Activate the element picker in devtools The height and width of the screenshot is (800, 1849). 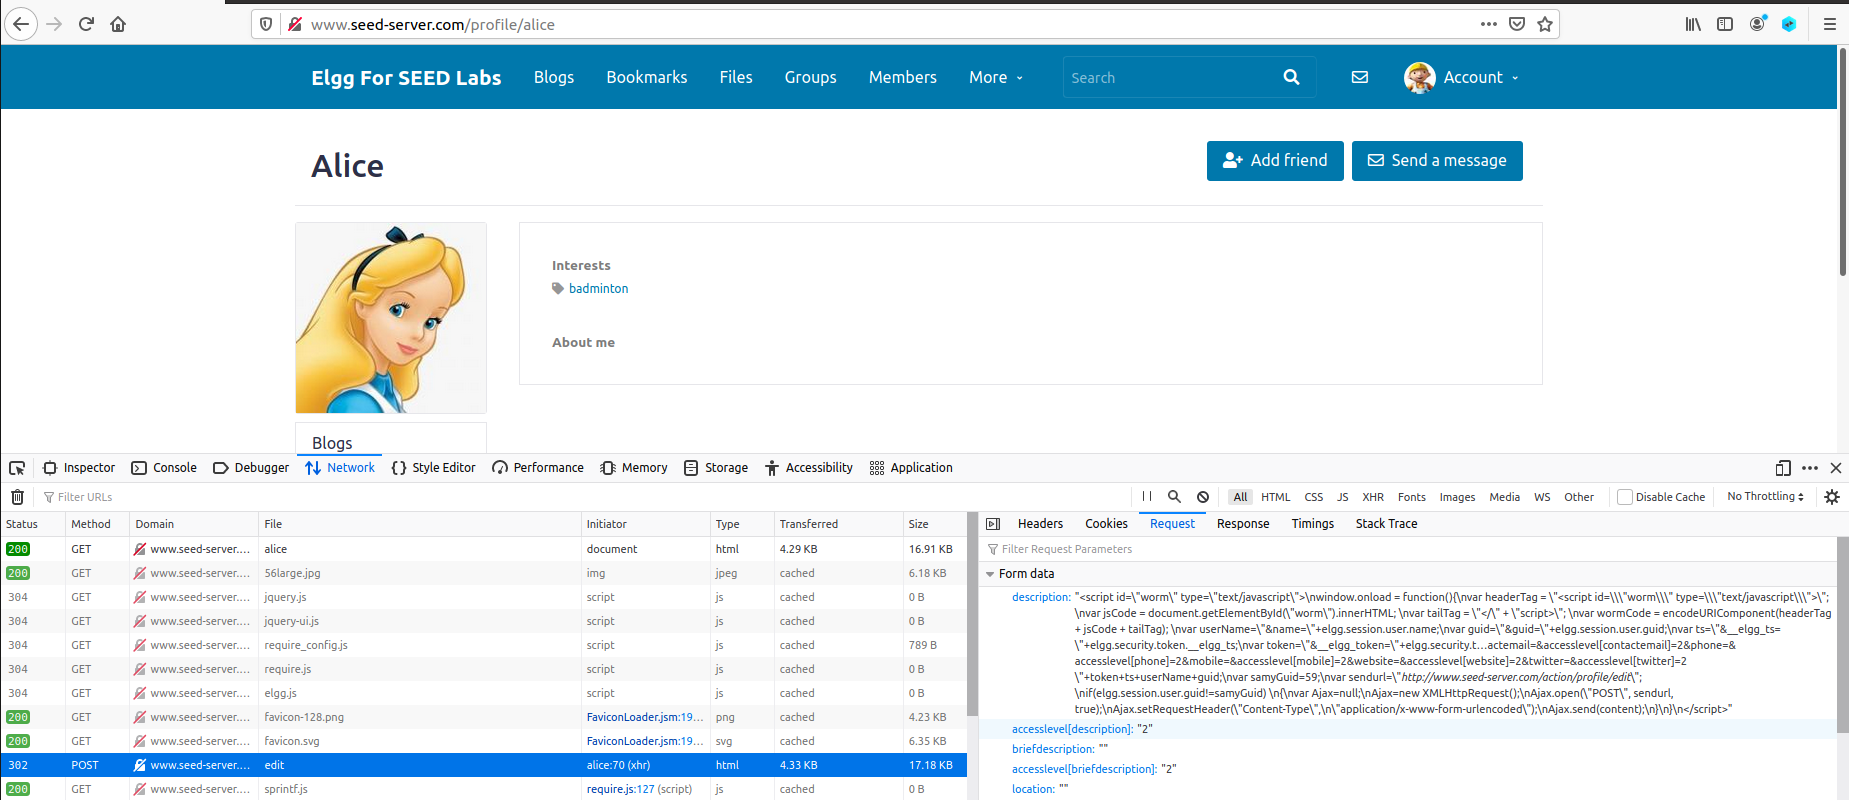[x=17, y=468]
